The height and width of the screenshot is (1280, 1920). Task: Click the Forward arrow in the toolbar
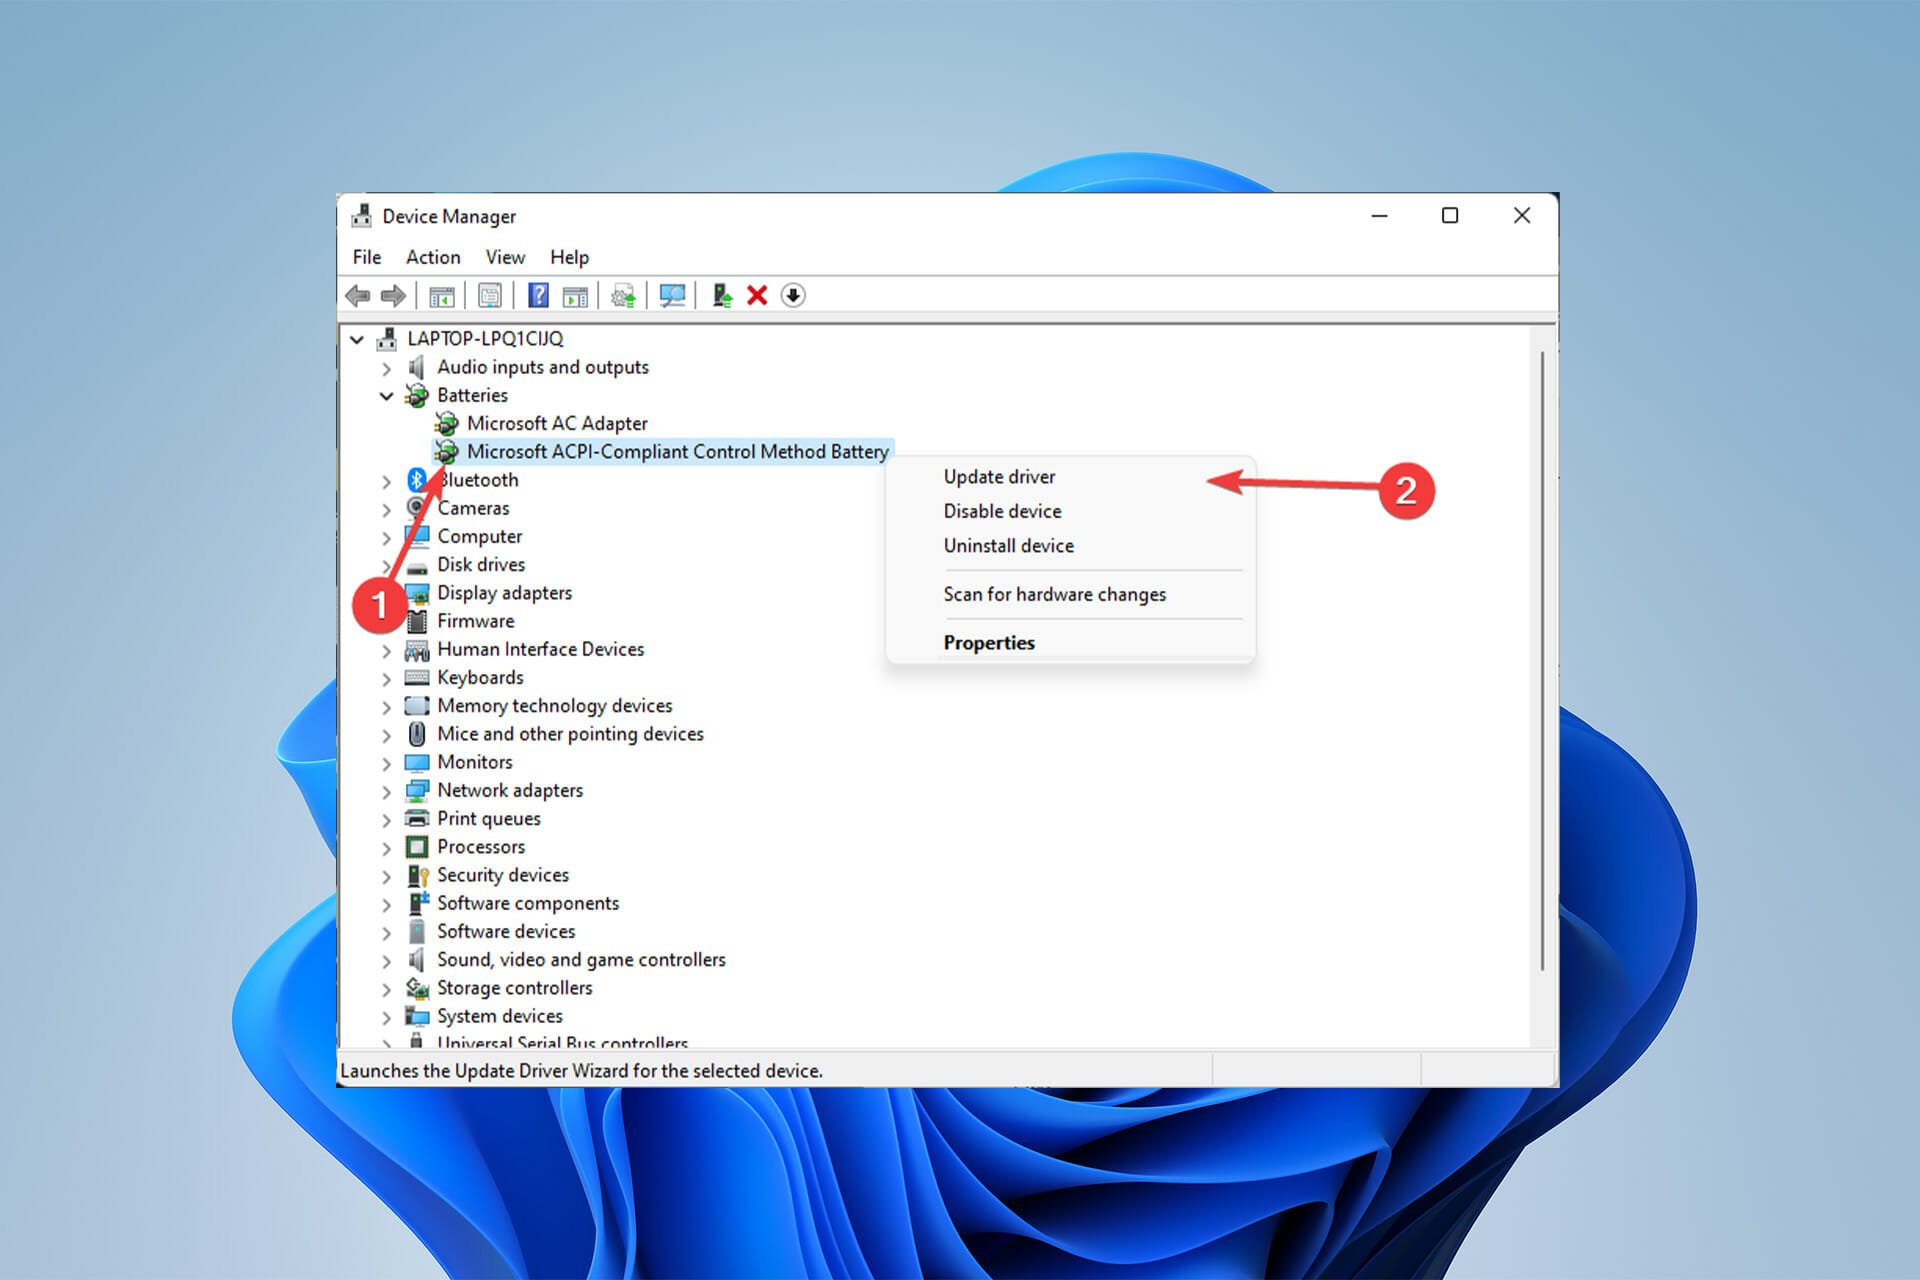pyautogui.click(x=394, y=296)
